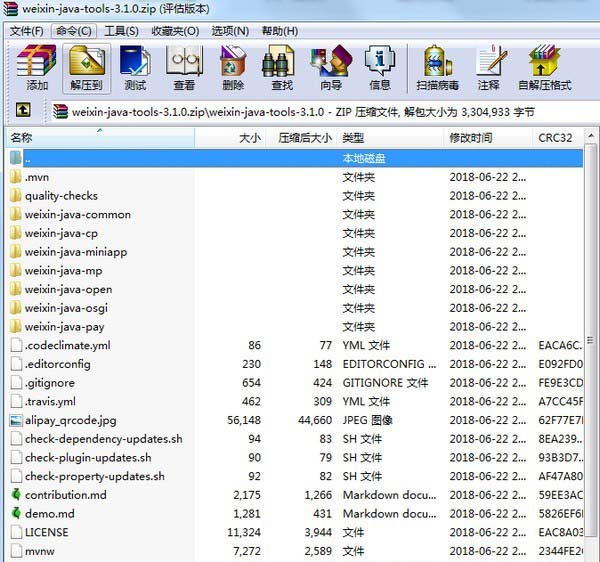Open the 收藏夹(O) menu
Screen dimensions: 600x562
175,31
